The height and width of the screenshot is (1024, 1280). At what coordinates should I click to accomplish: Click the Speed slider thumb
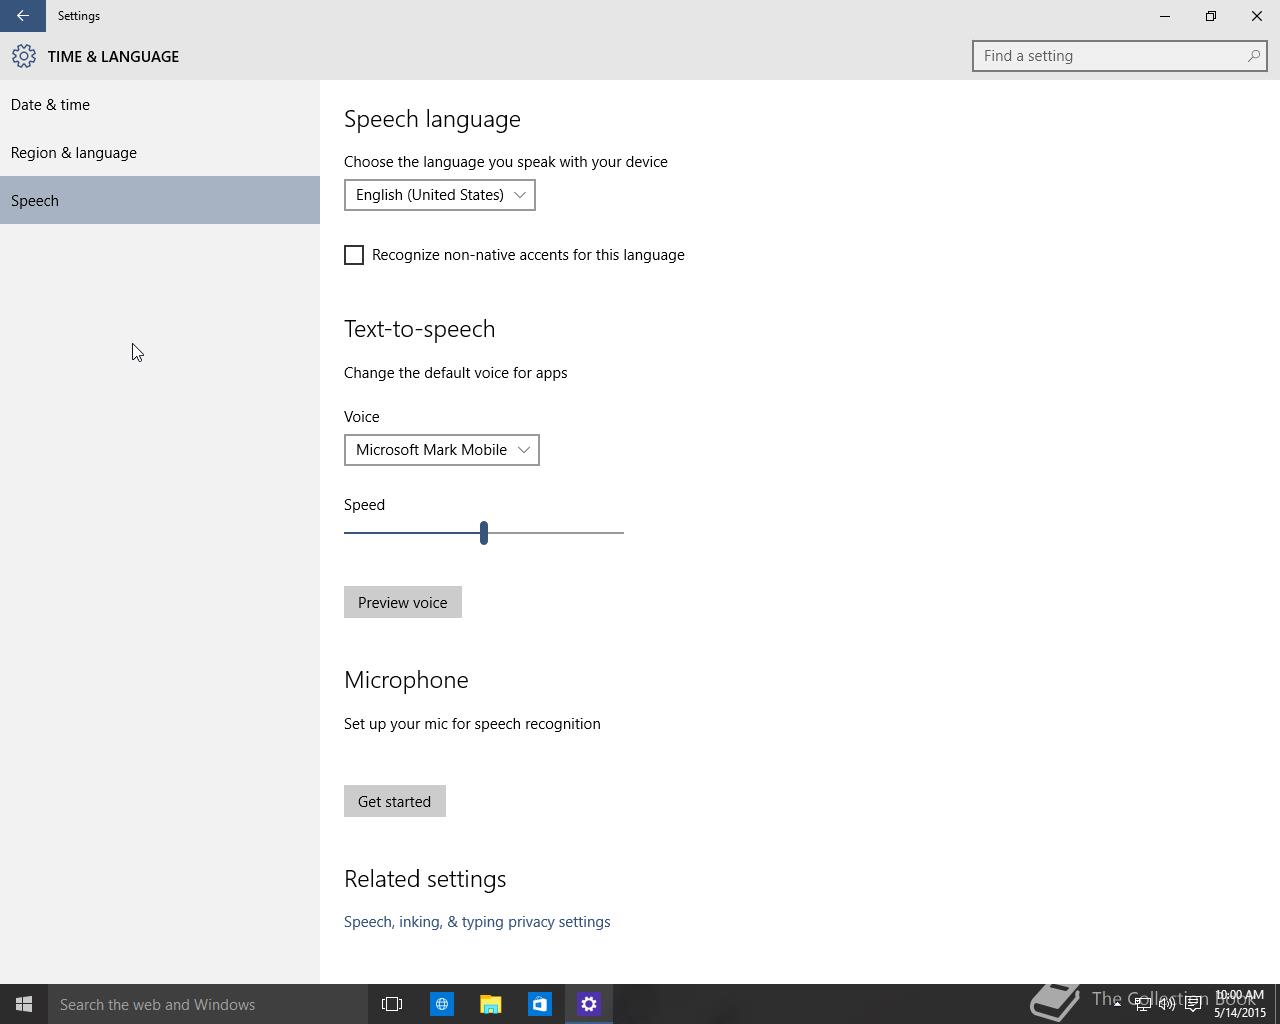point(484,533)
